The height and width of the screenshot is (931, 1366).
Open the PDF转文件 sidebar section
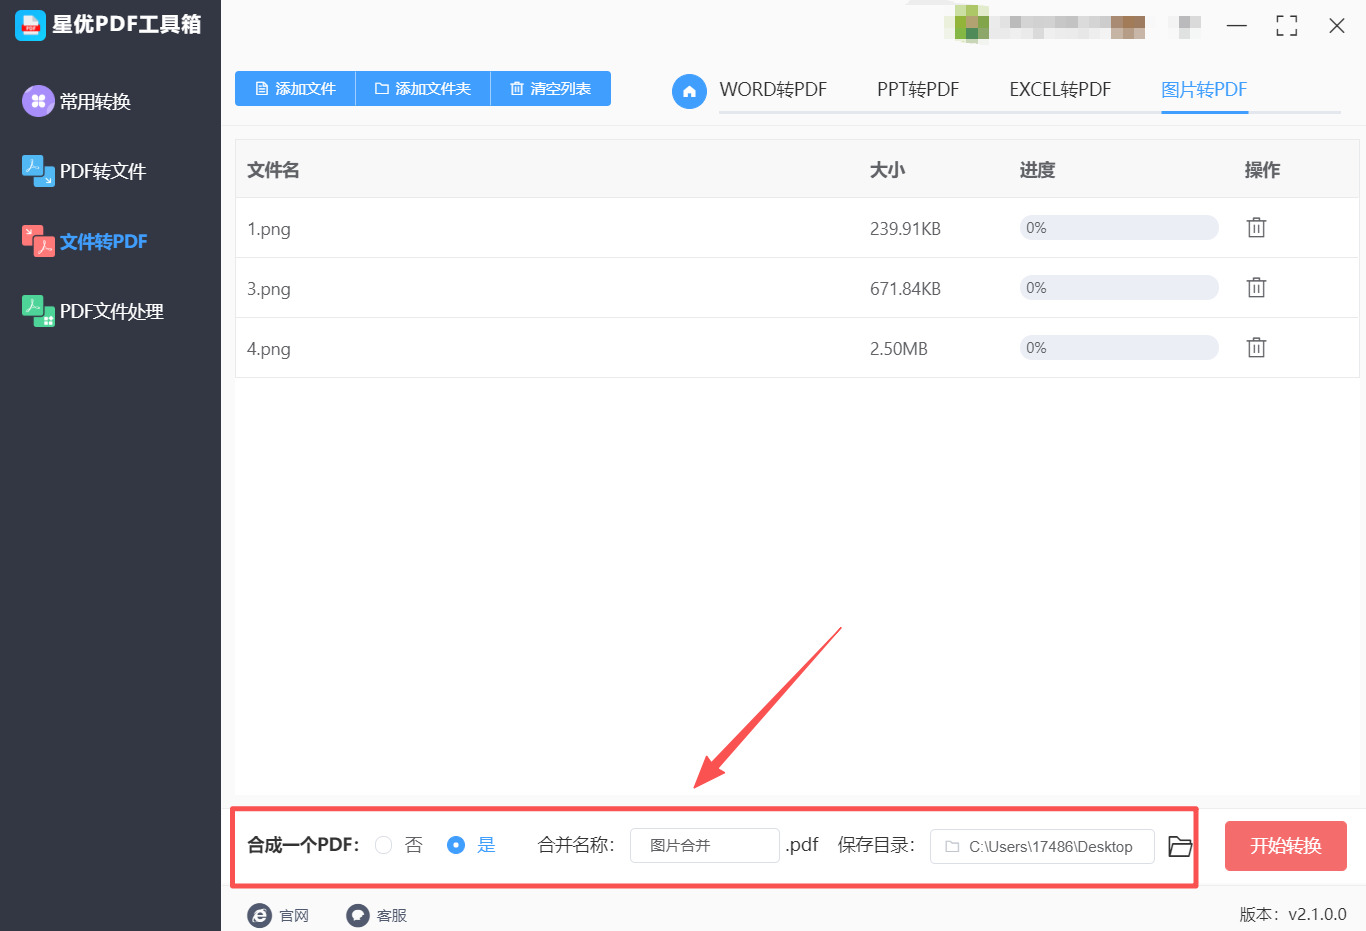pos(84,171)
